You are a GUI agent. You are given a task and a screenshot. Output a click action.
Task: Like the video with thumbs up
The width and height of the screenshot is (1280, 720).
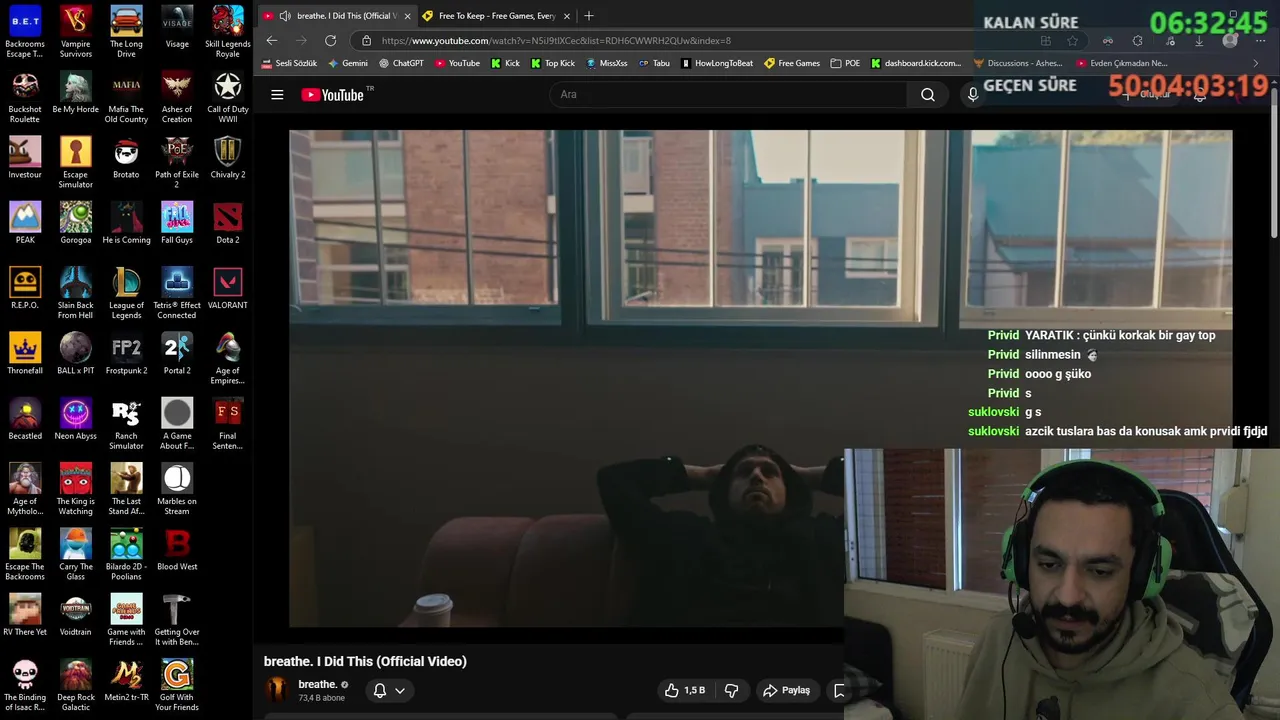click(x=685, y=690)
